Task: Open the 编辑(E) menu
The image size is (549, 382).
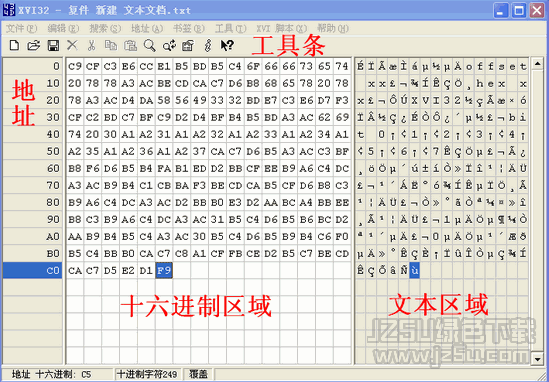Action: 63,28
